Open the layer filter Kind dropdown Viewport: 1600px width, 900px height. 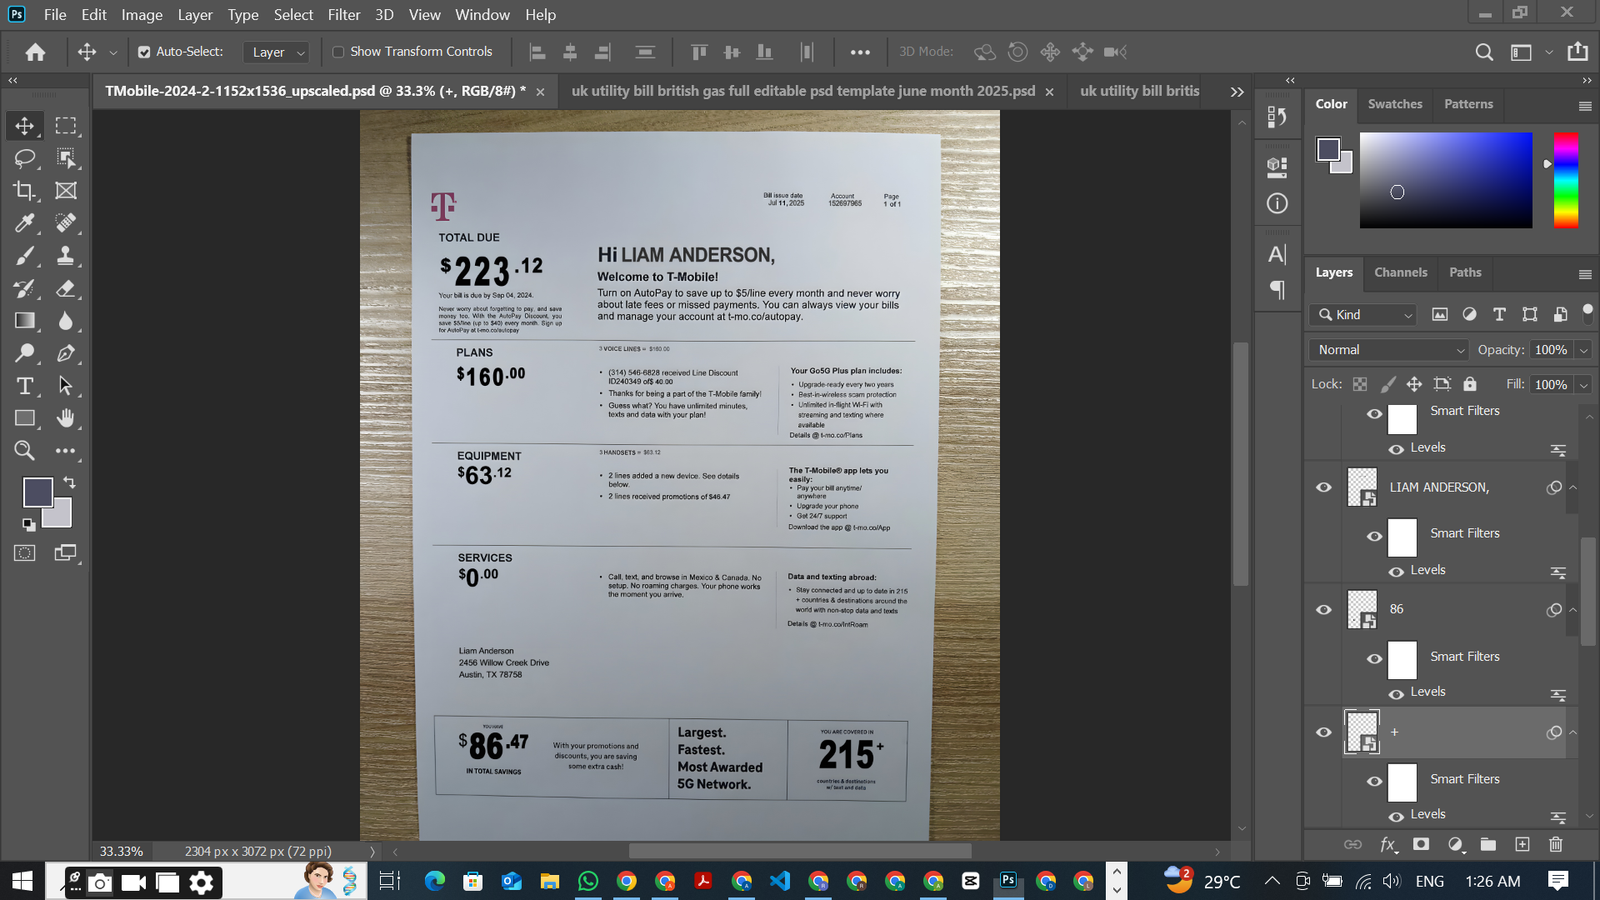(1363, 315)
